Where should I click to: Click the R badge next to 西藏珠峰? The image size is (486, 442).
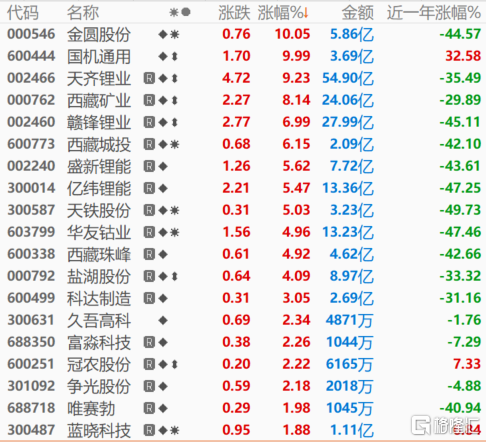pos(149,254)
